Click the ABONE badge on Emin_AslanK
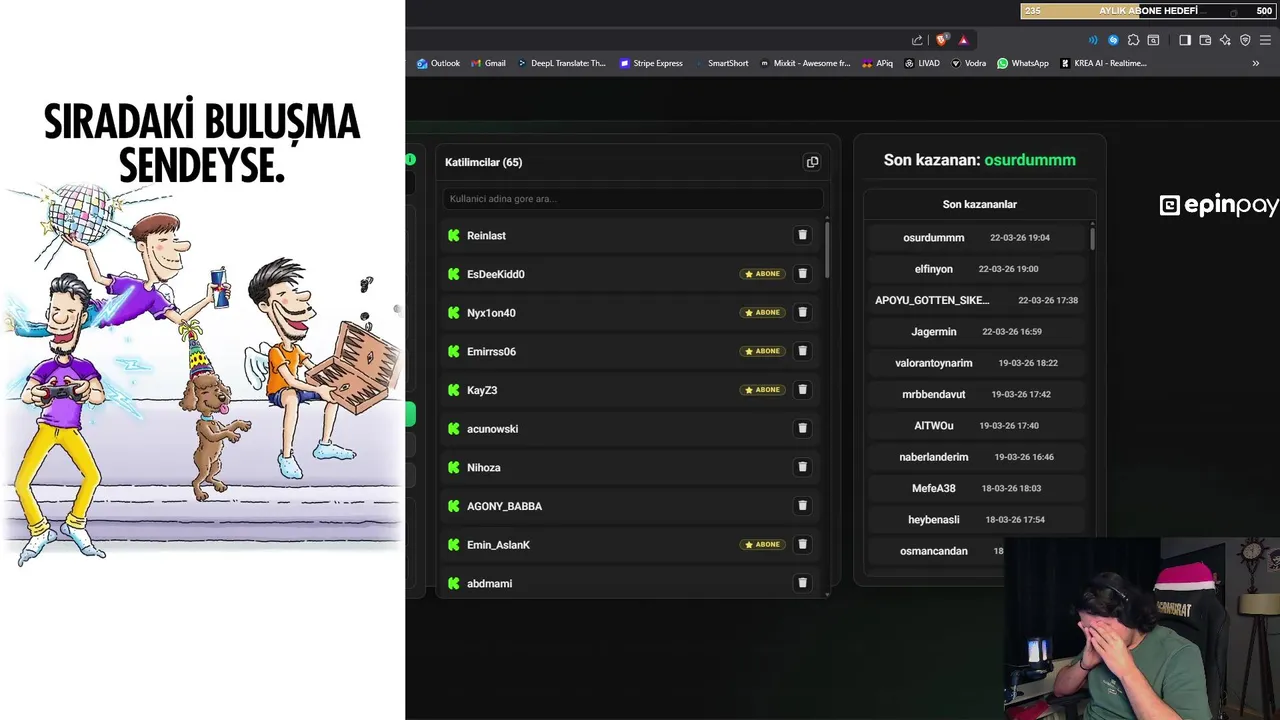The image size is (1280, 720). [x=763, y=545]
